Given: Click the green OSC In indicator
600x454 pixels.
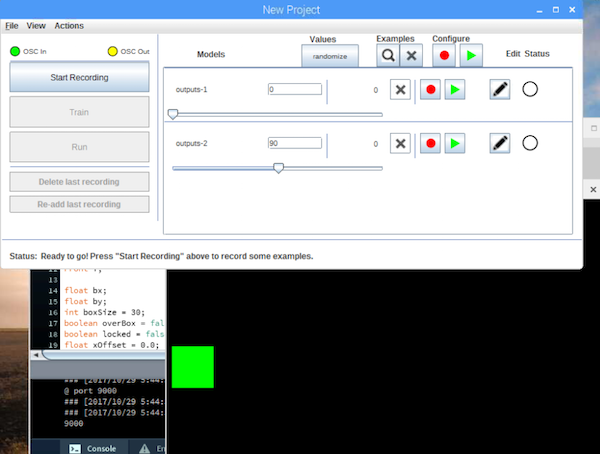Looking at the screenshot, I should [15, 51].
